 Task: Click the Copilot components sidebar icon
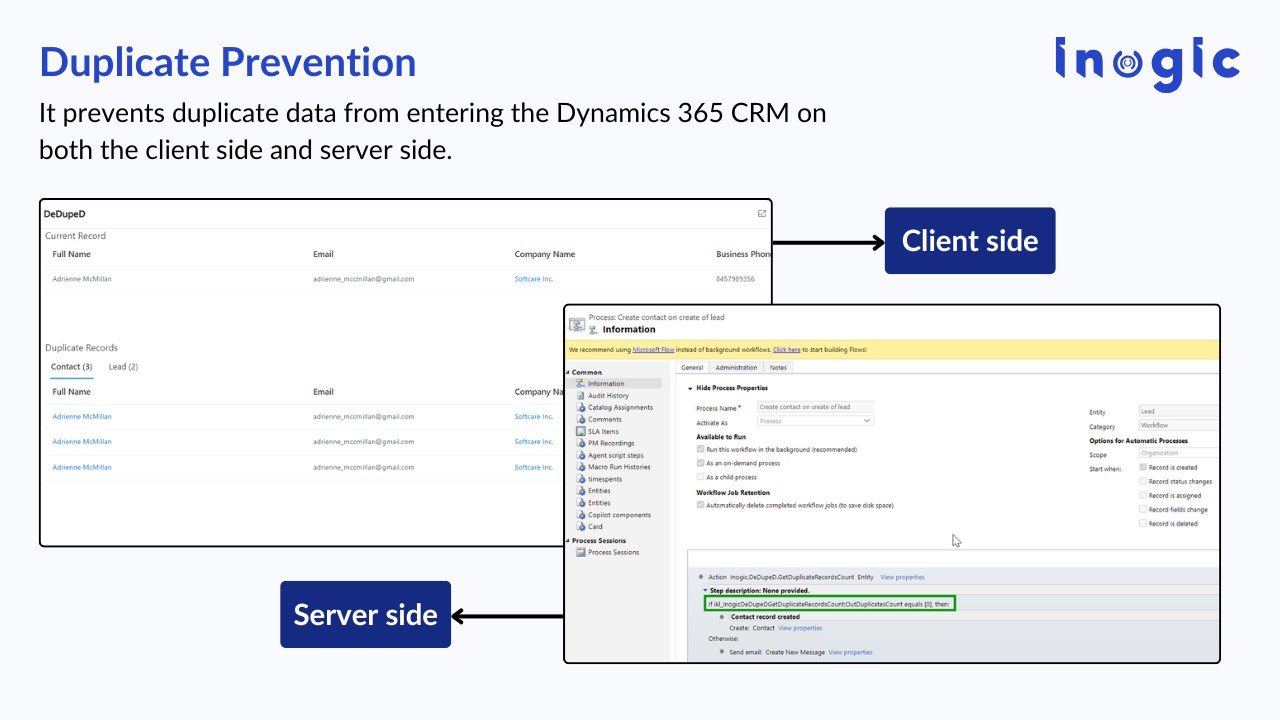click(580, 515)
